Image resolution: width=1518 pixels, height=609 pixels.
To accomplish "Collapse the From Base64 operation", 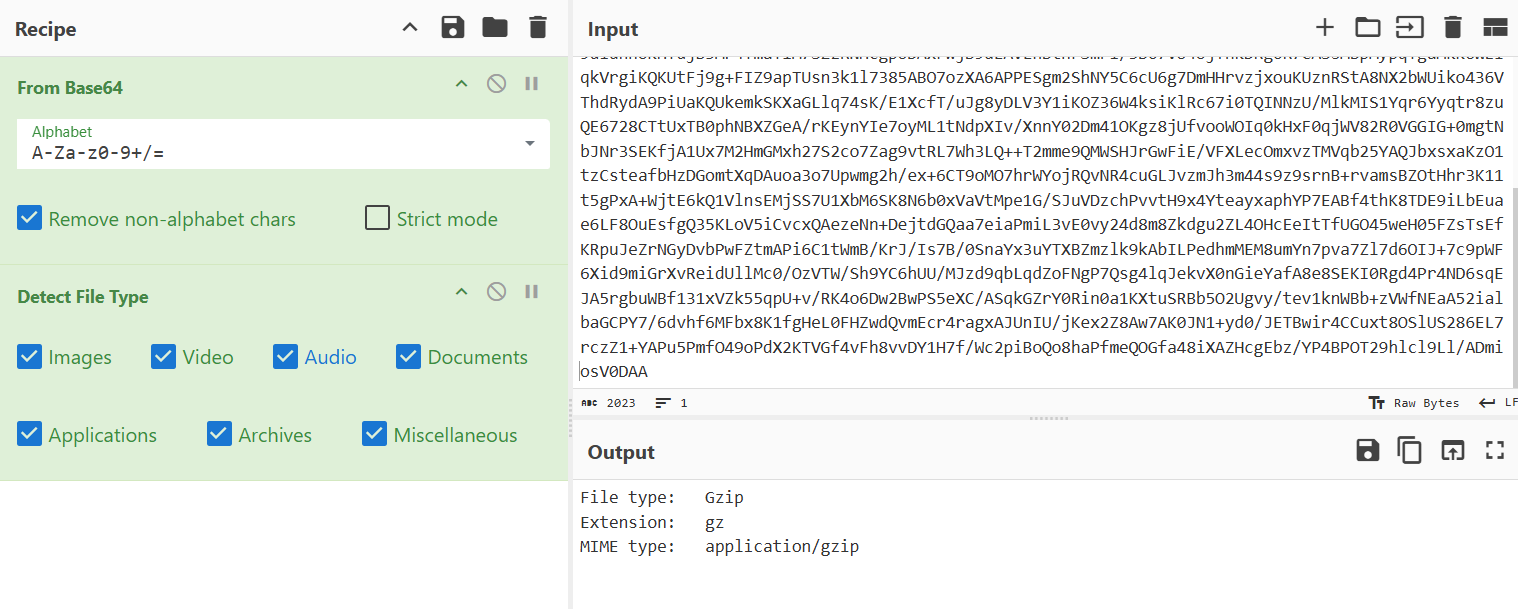I will tap(461, 84).
